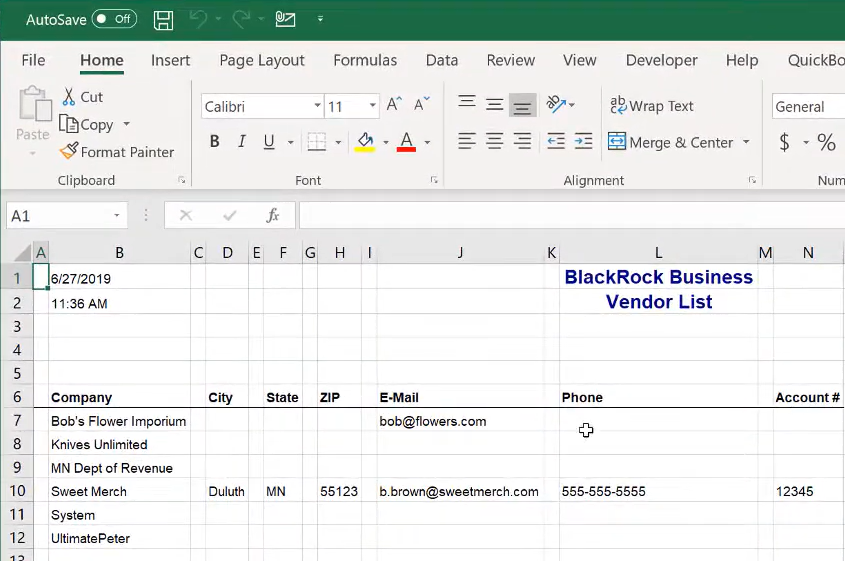This screenshot has height=561, width=845.
Task: Open fill color dropdown arrow
Action: (x=386, y=142)
